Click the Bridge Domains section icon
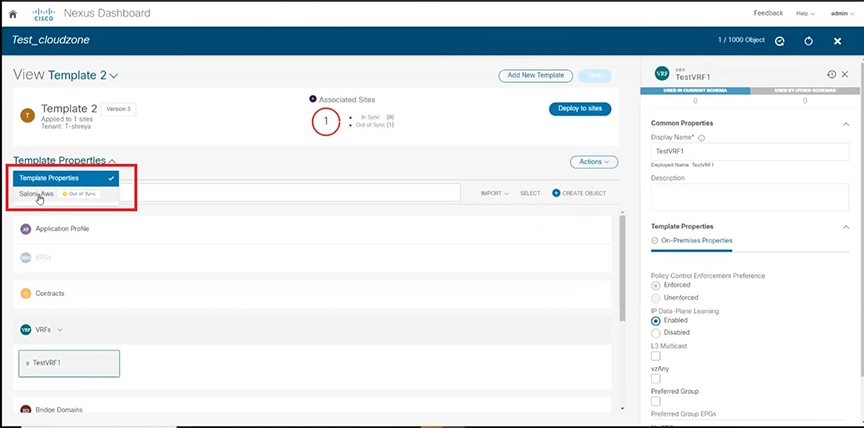Image resolution: width=864 pixels, height=428 pixels. point(25,409)
